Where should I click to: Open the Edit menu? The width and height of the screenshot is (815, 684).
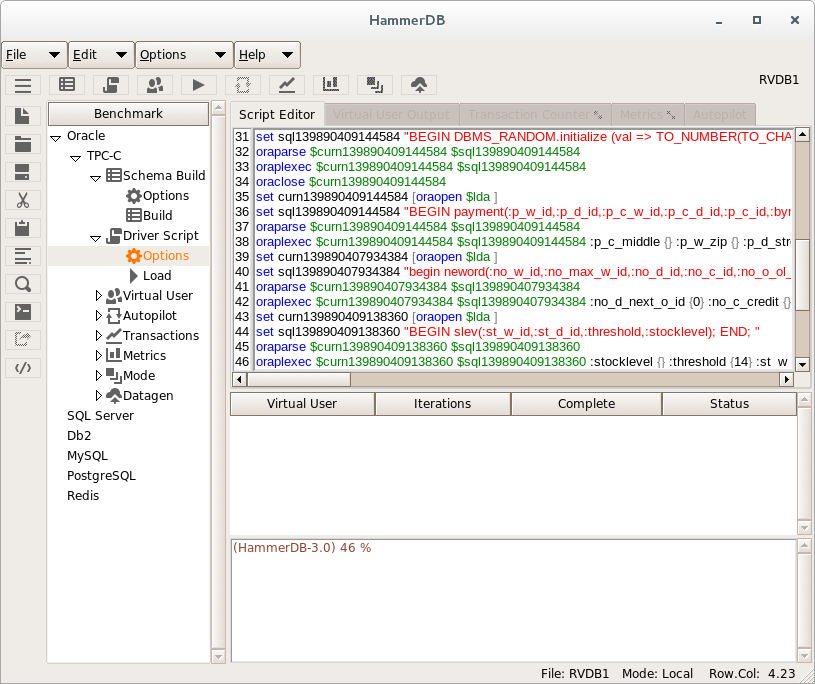point(101,55)
